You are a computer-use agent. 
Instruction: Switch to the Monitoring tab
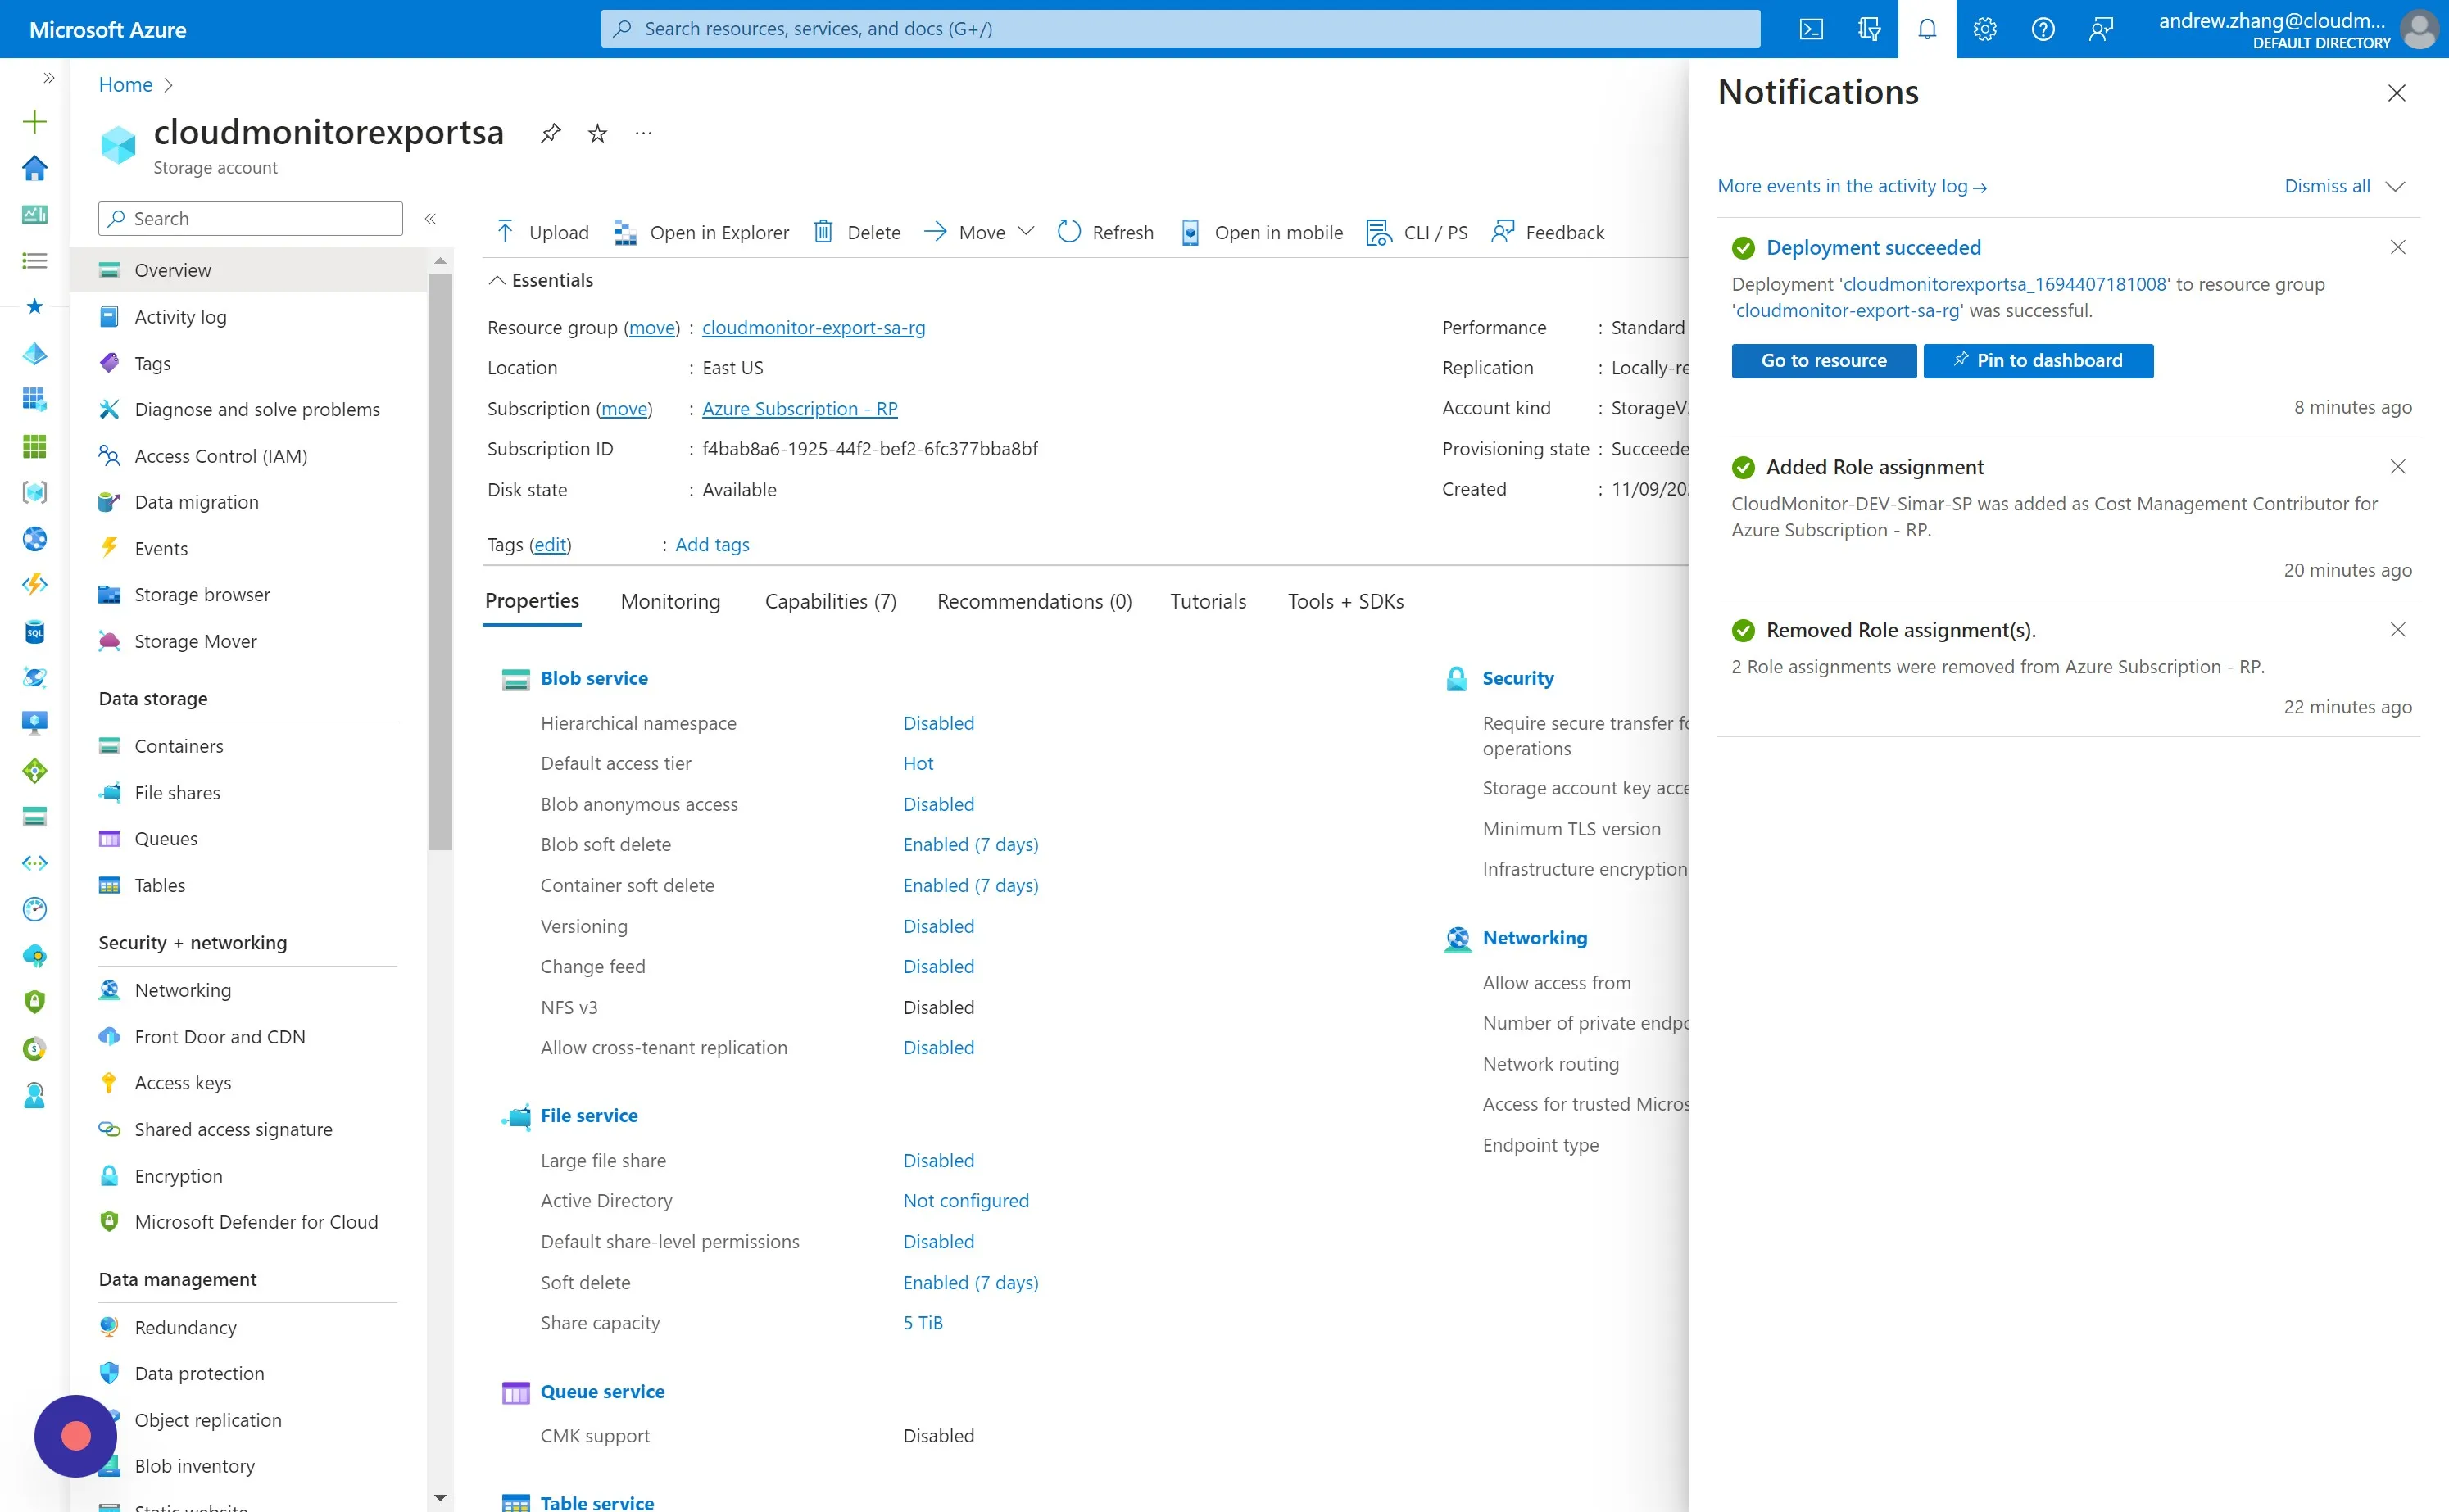[670, 601]
